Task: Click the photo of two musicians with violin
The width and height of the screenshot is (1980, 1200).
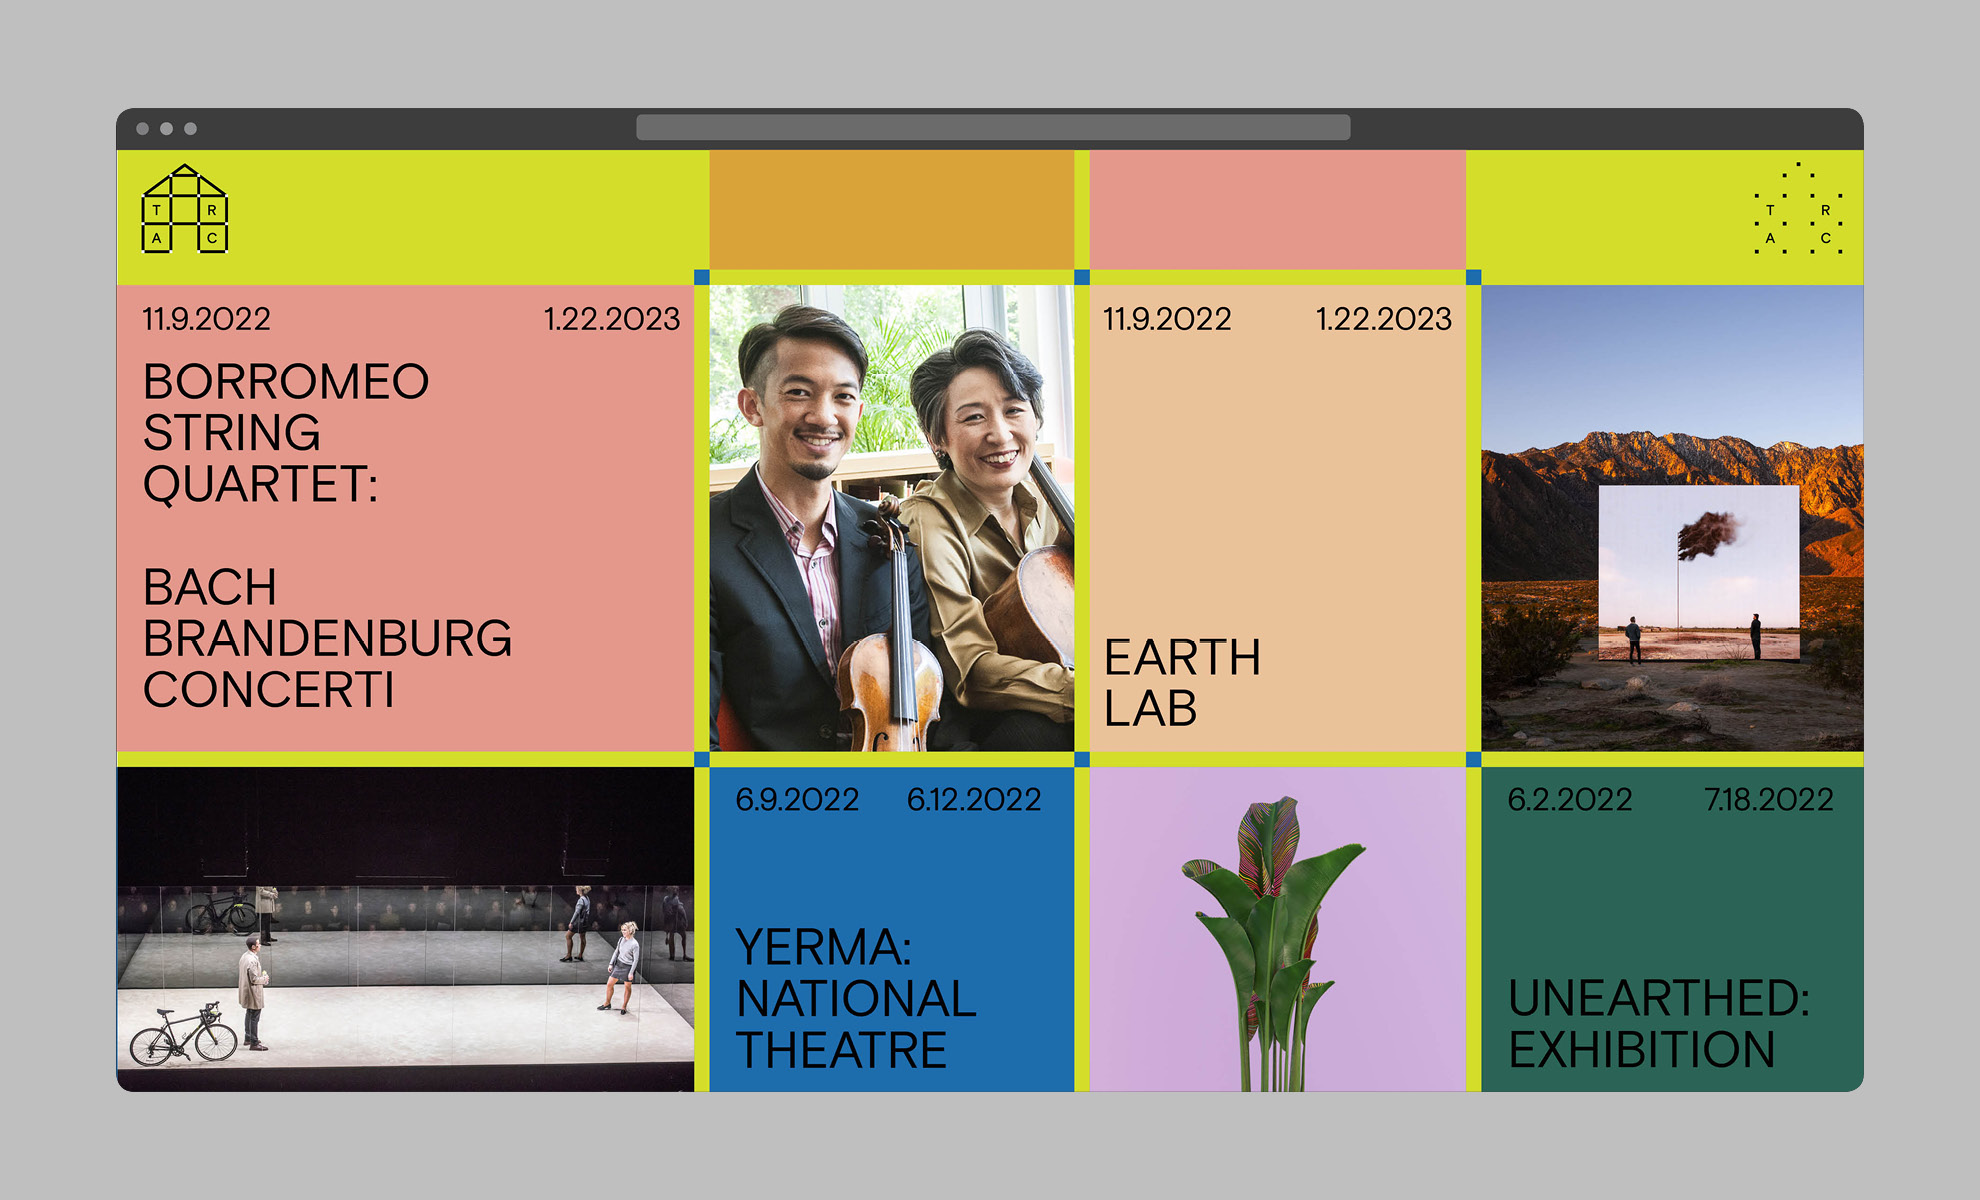Action: point(892,518)
